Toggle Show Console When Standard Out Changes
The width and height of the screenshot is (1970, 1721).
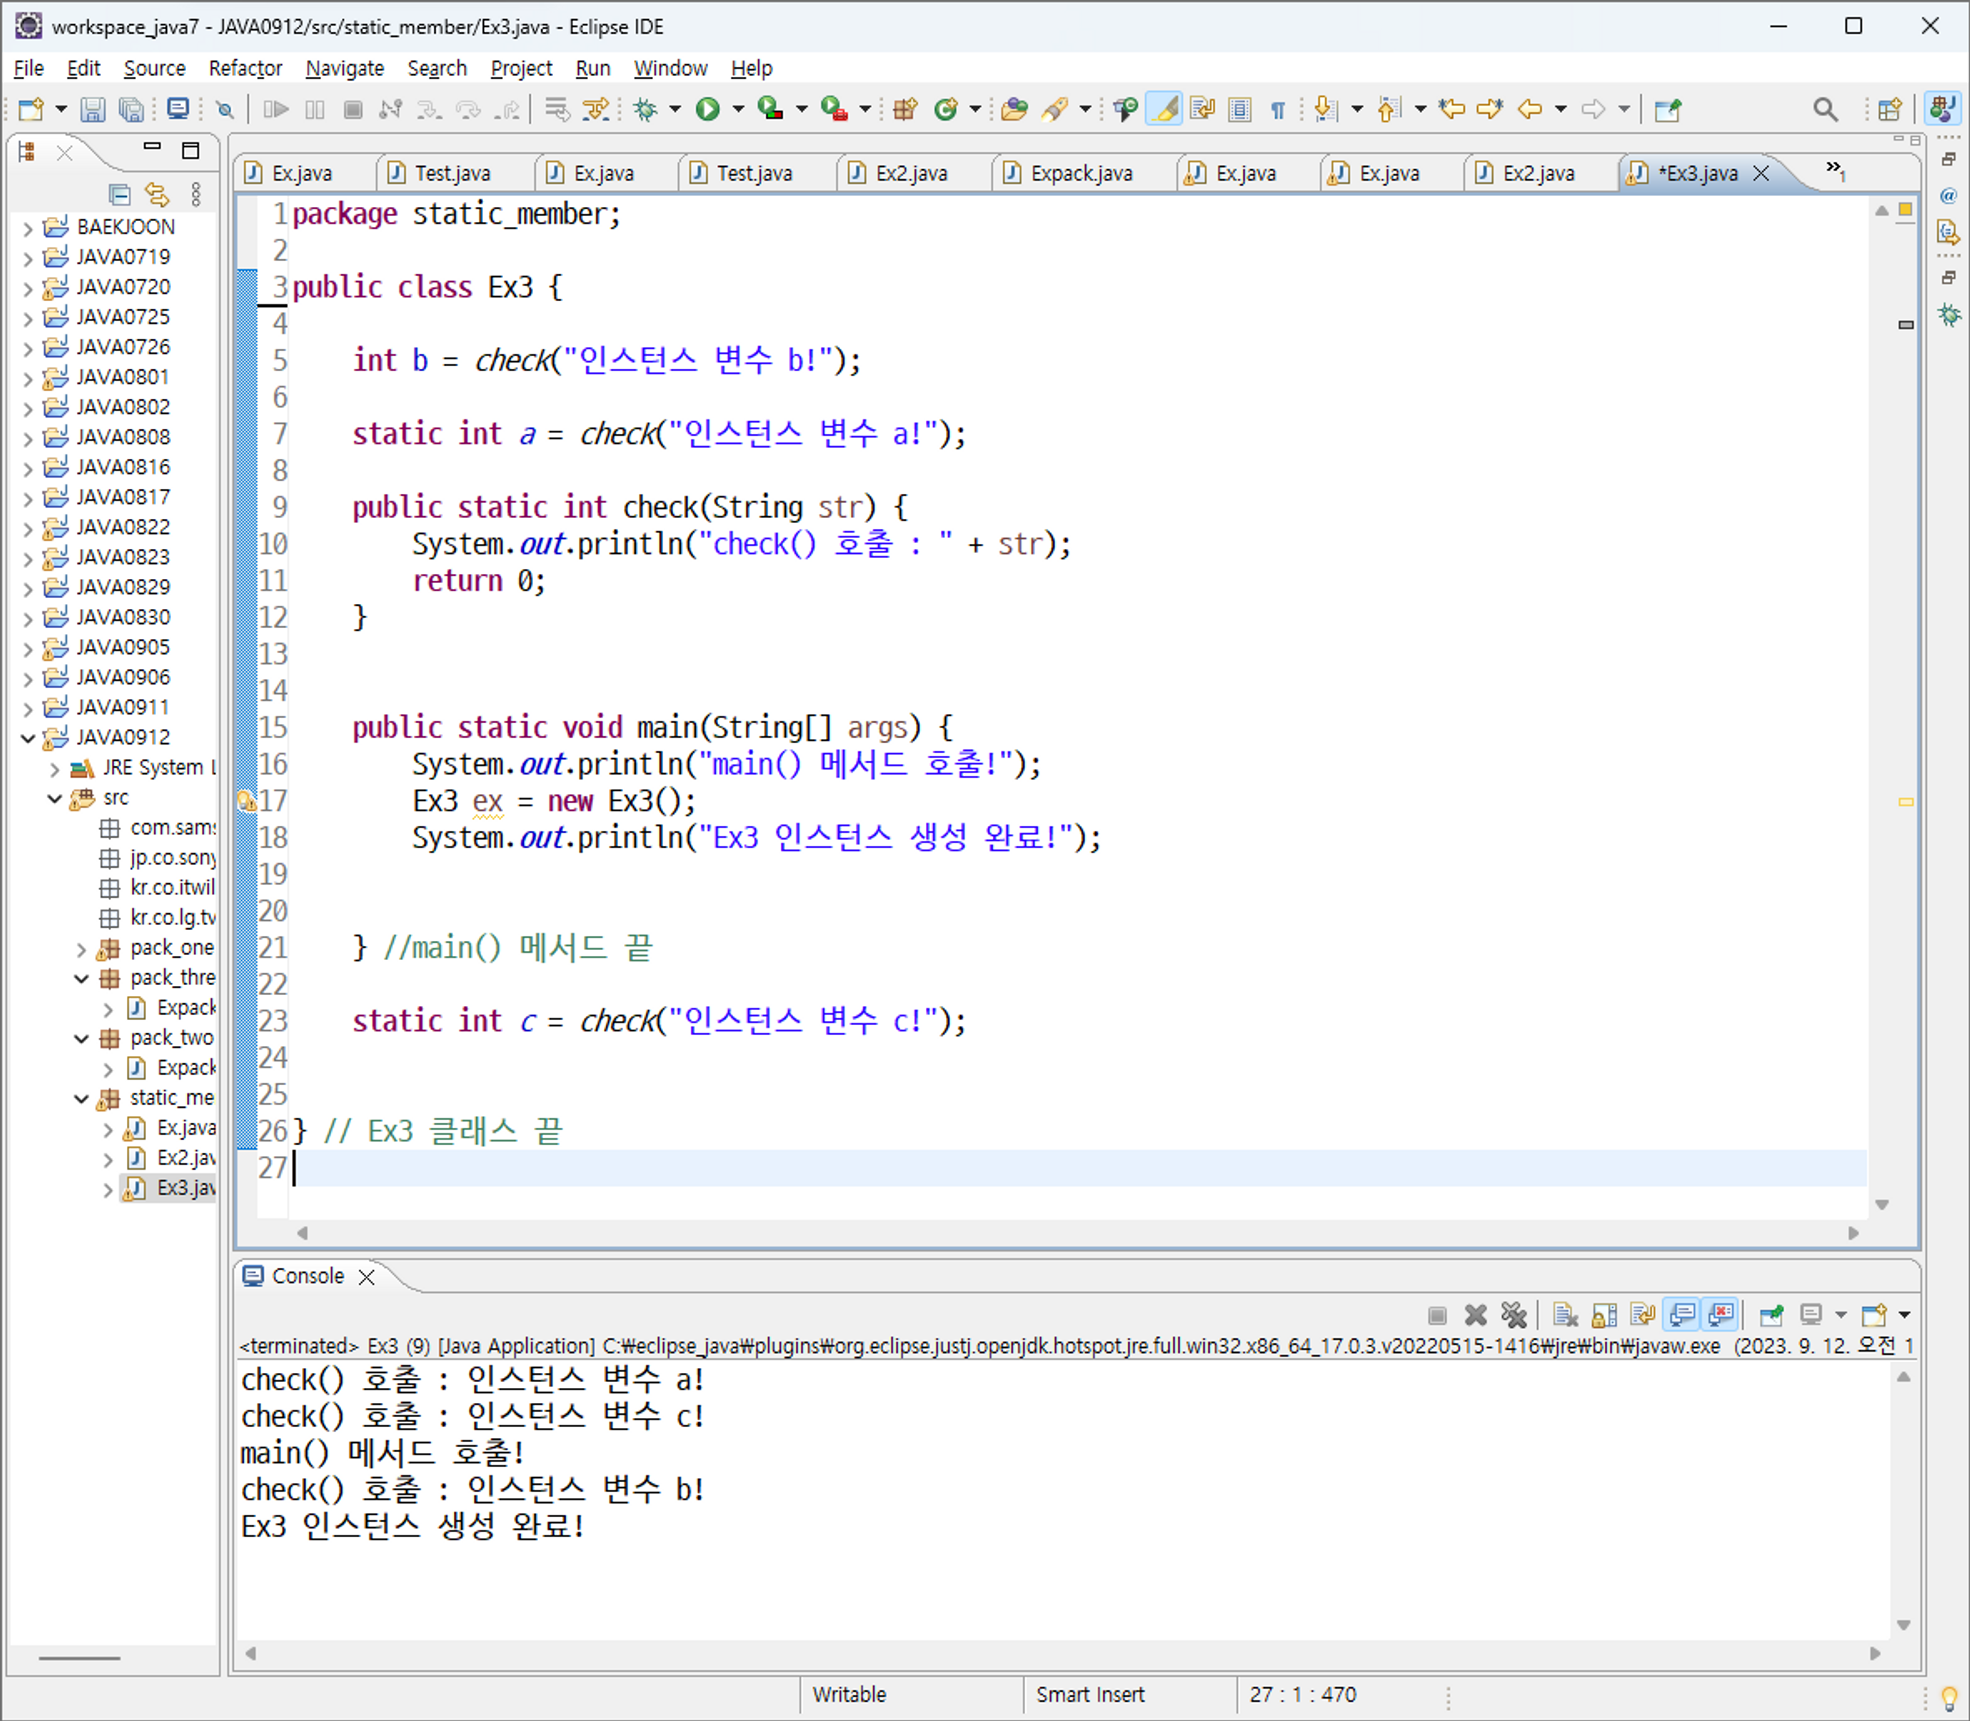[x=1683, y=1315]
